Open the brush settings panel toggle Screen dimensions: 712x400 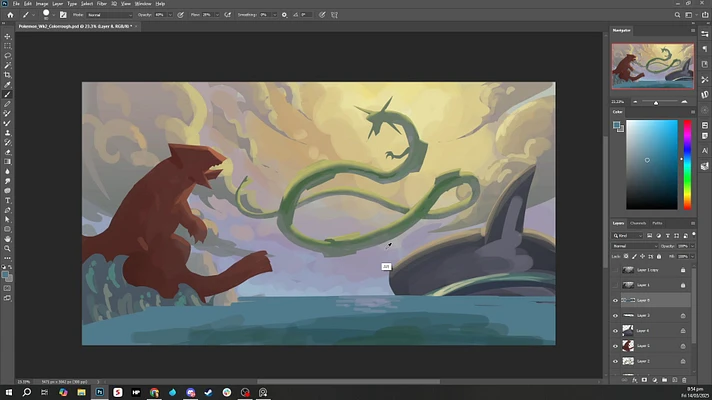[x=63, y=15]
